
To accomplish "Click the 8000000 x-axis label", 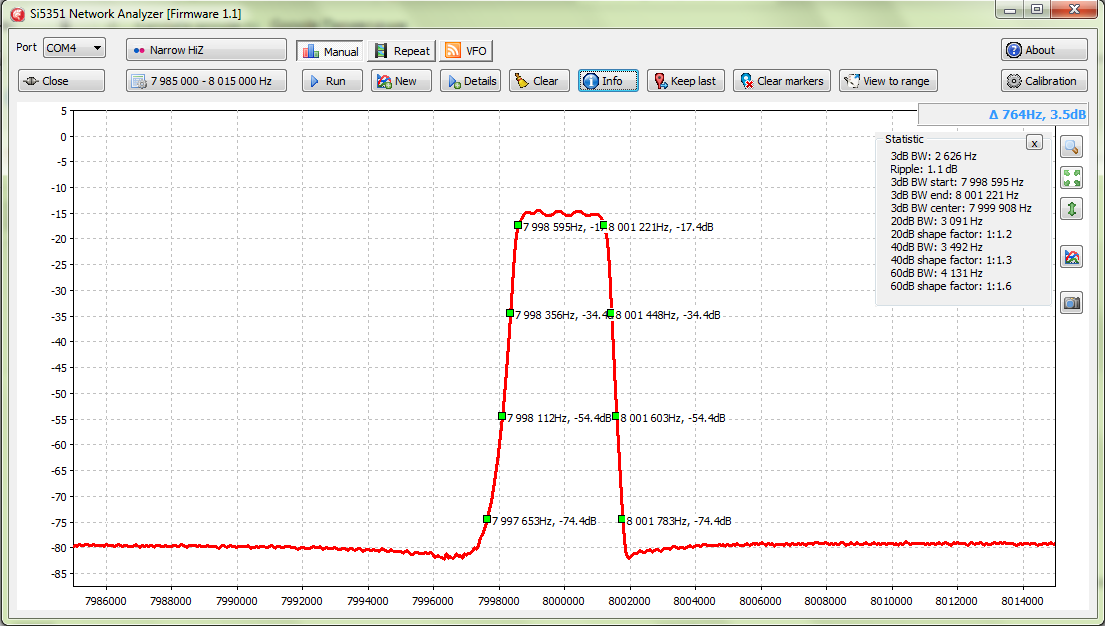I will tap(564, 601).
